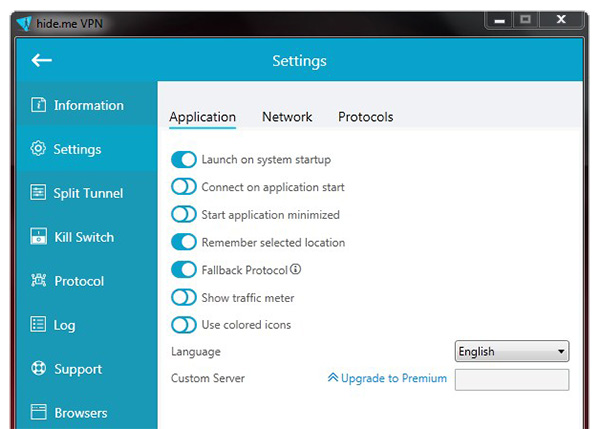Open the Language dropdown set to English
The image size is (600, 429).
click(x=512, y=351)
